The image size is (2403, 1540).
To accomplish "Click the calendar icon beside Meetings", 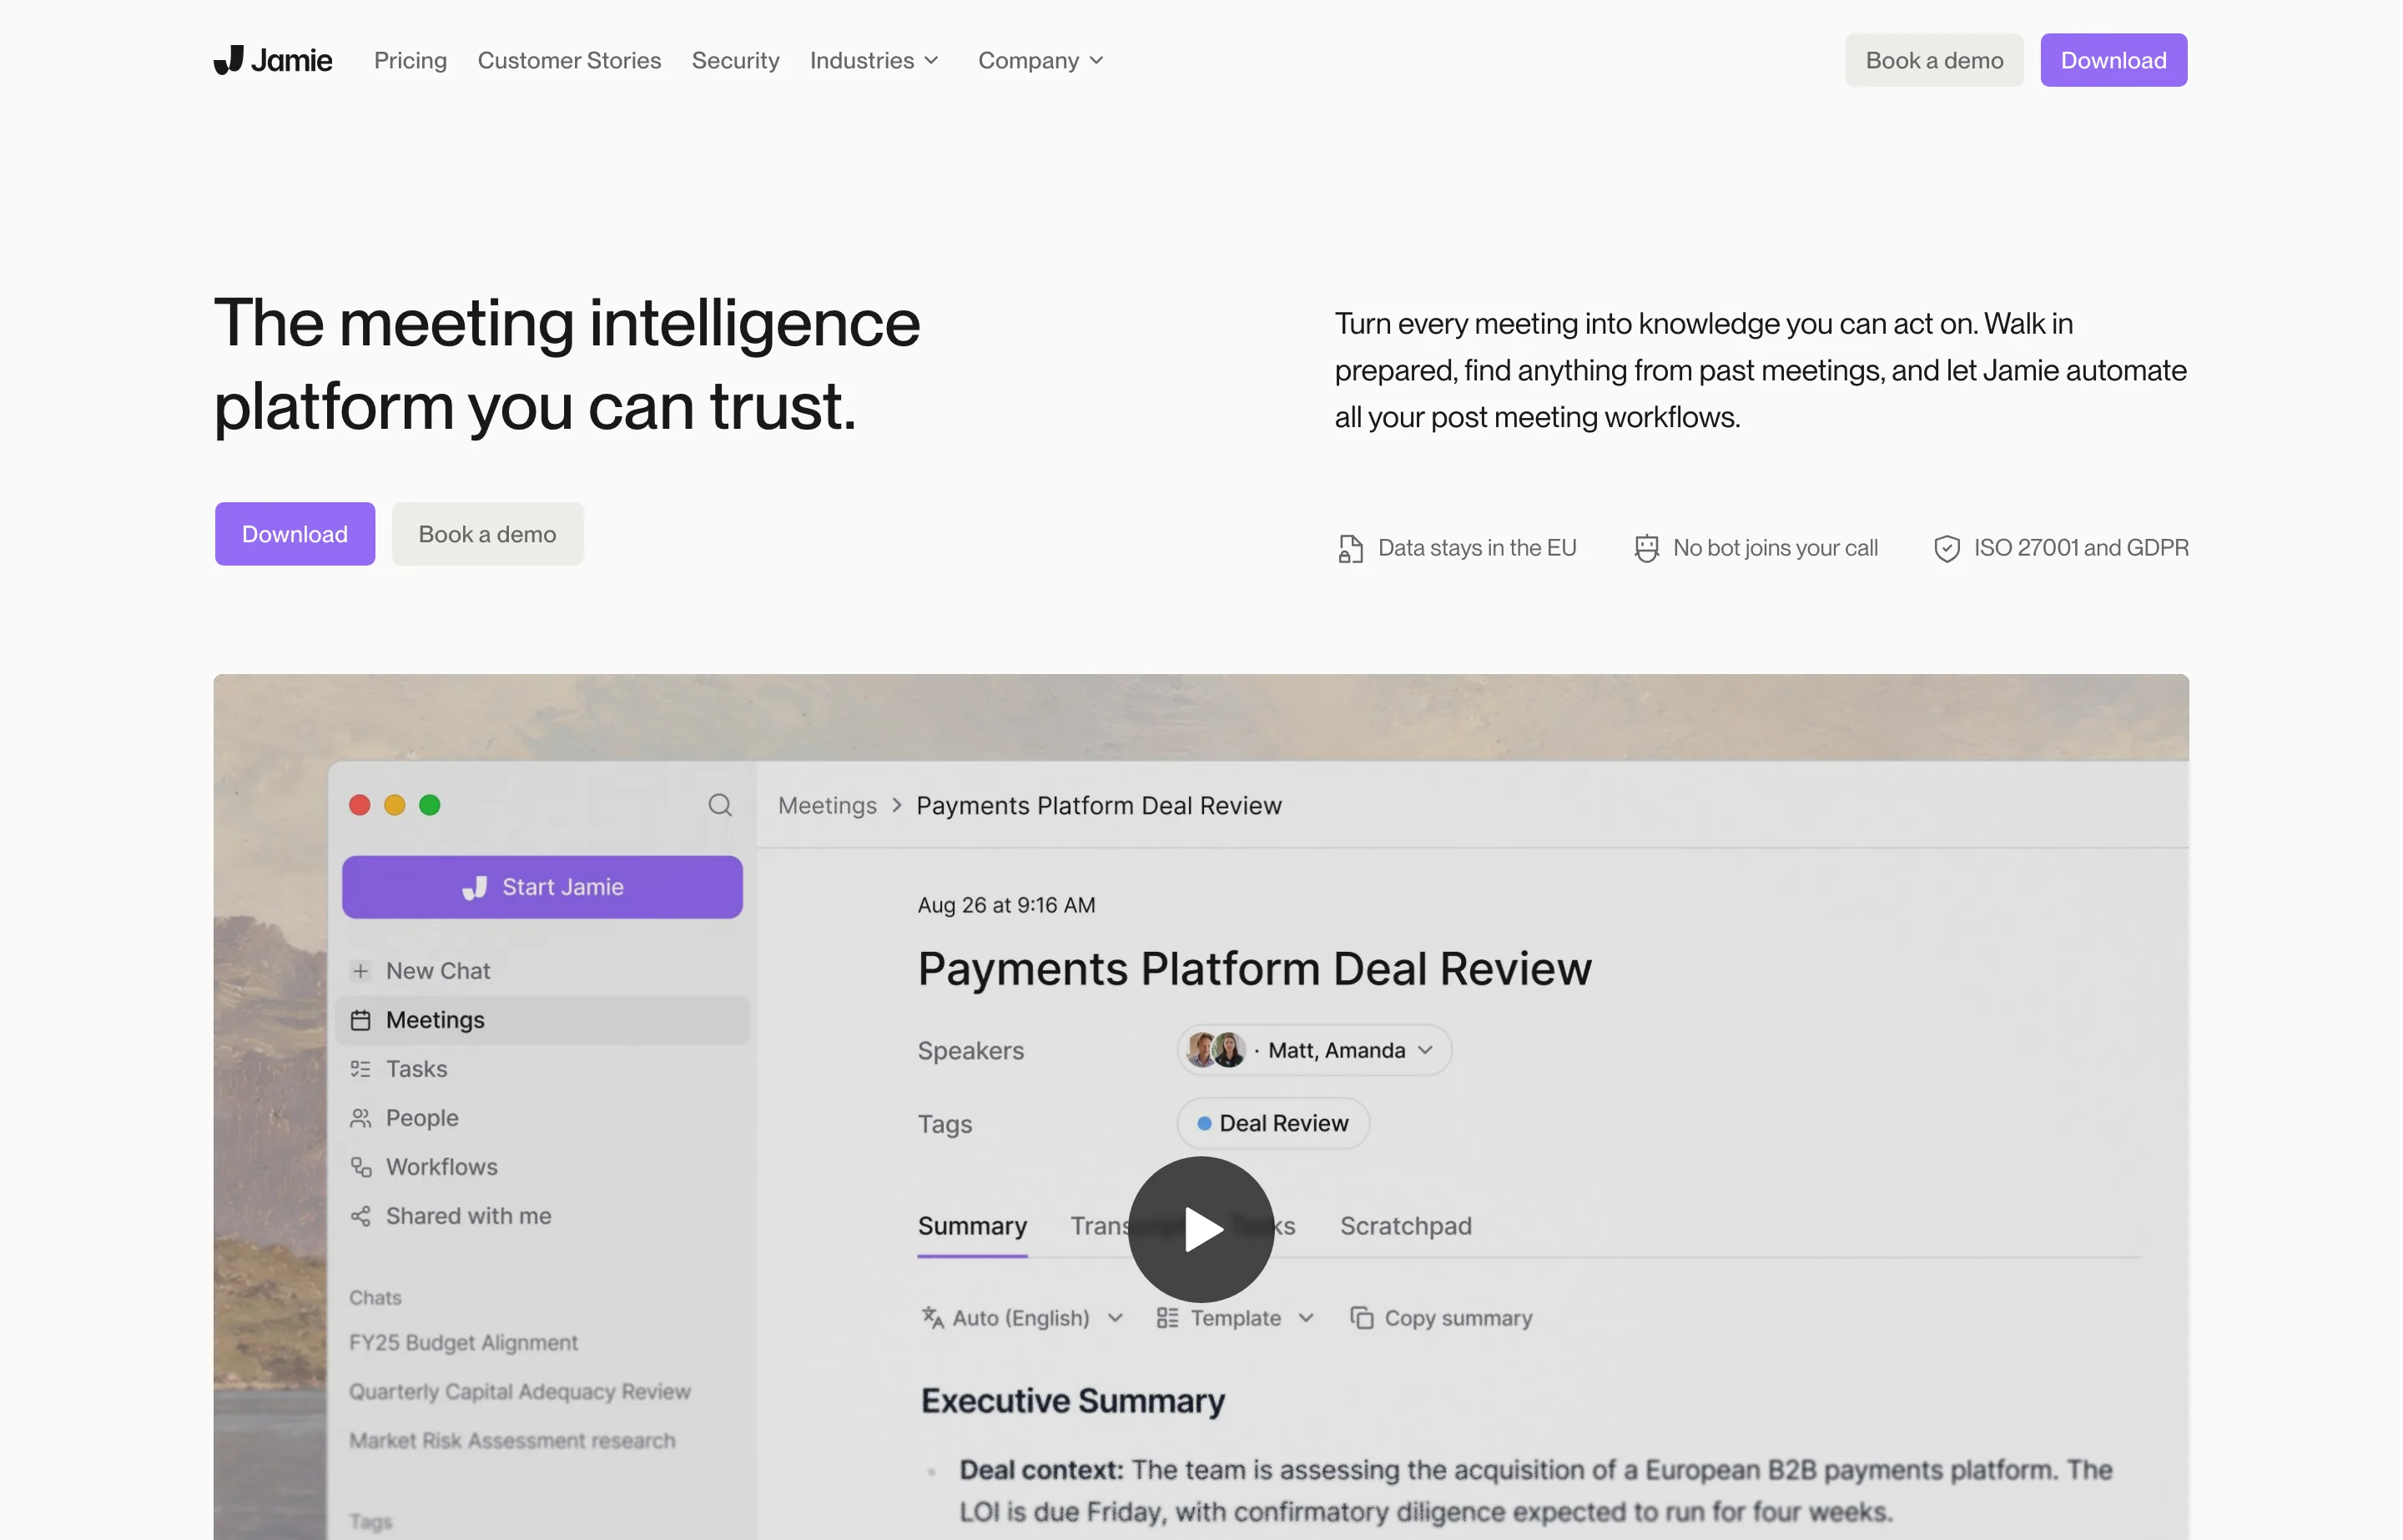I will click(x=361, y=1020).
